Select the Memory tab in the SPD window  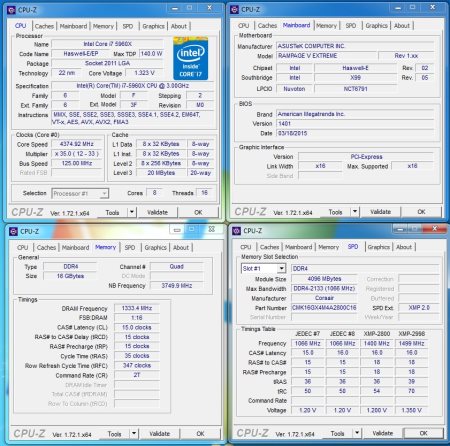pyautogui.click(x=328, y=247)
